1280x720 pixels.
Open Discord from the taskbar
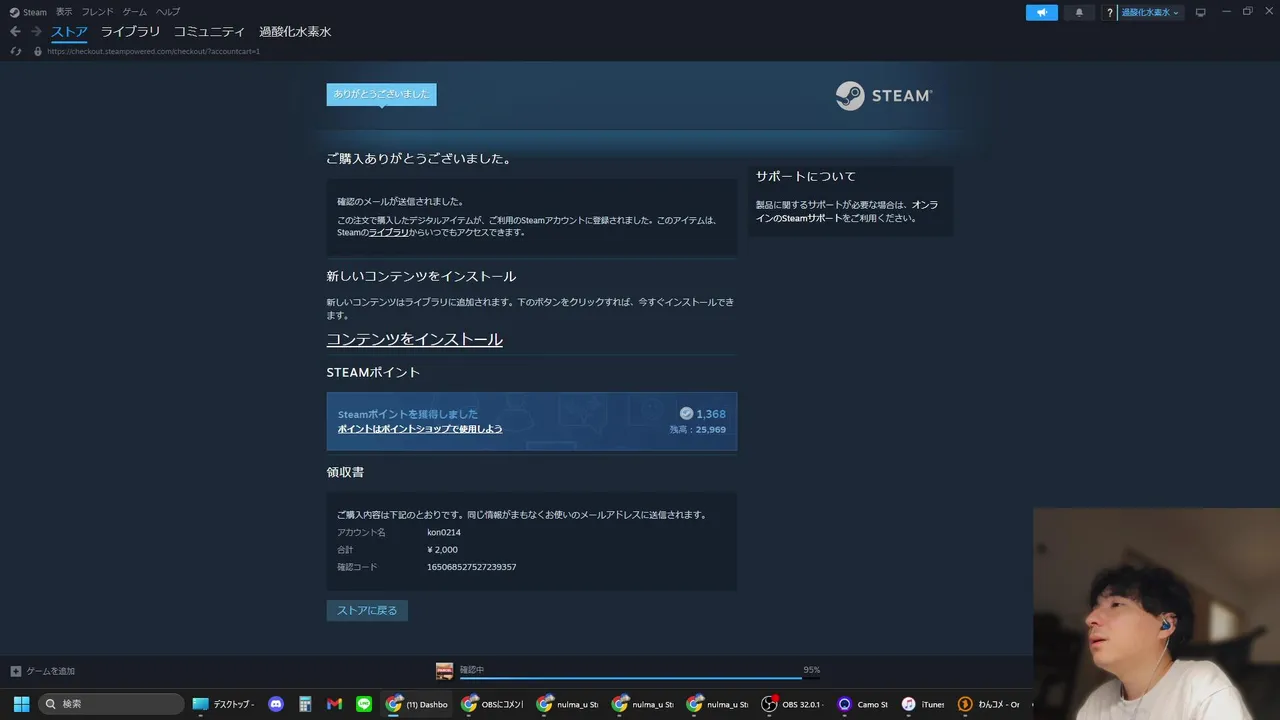276,704
